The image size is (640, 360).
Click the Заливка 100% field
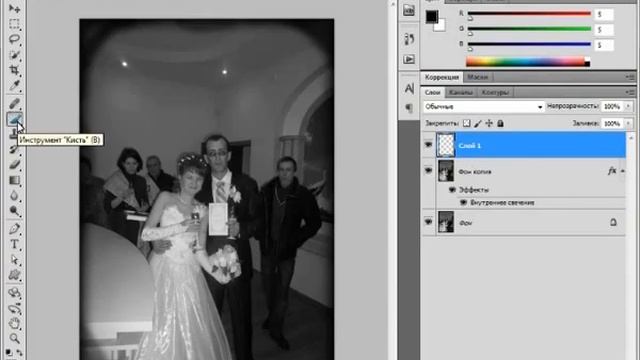[611, 123]
